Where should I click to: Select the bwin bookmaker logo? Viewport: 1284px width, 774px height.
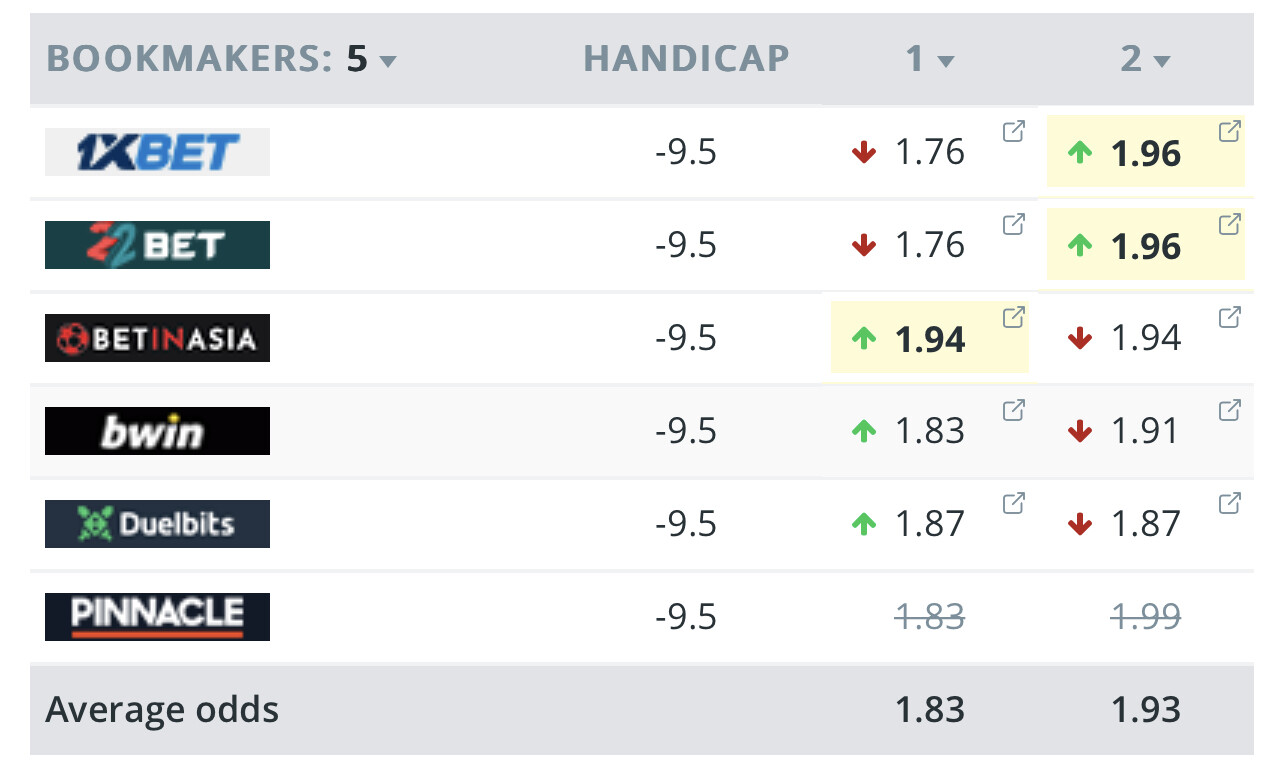click(x=157, y=431)
